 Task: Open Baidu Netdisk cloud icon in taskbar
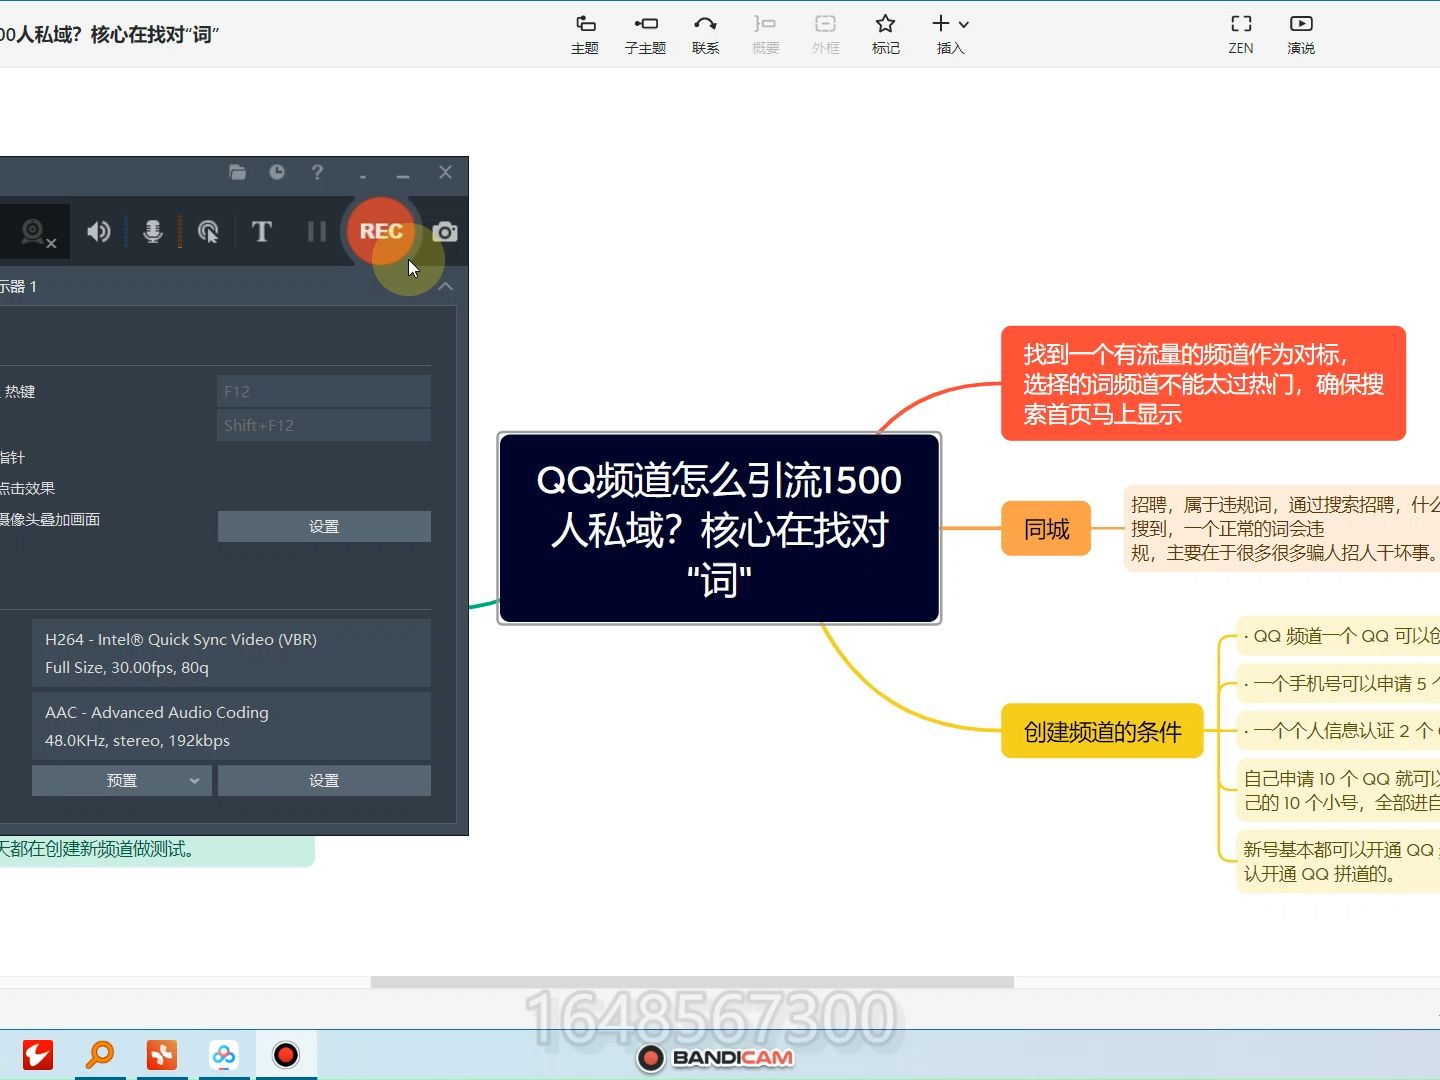[224, 1055]
